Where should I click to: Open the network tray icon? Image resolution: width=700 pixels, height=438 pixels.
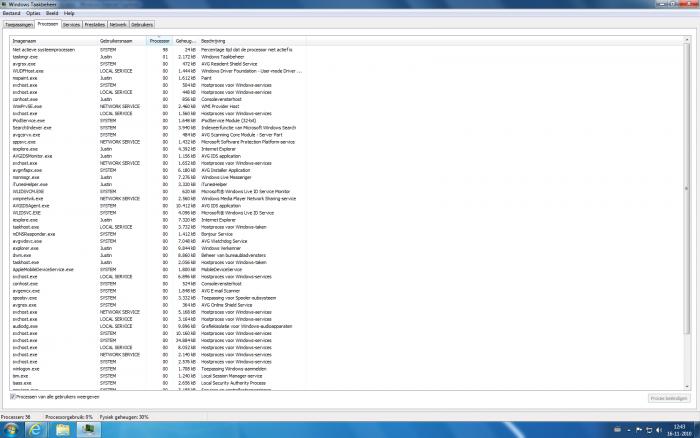click(649, 430)
